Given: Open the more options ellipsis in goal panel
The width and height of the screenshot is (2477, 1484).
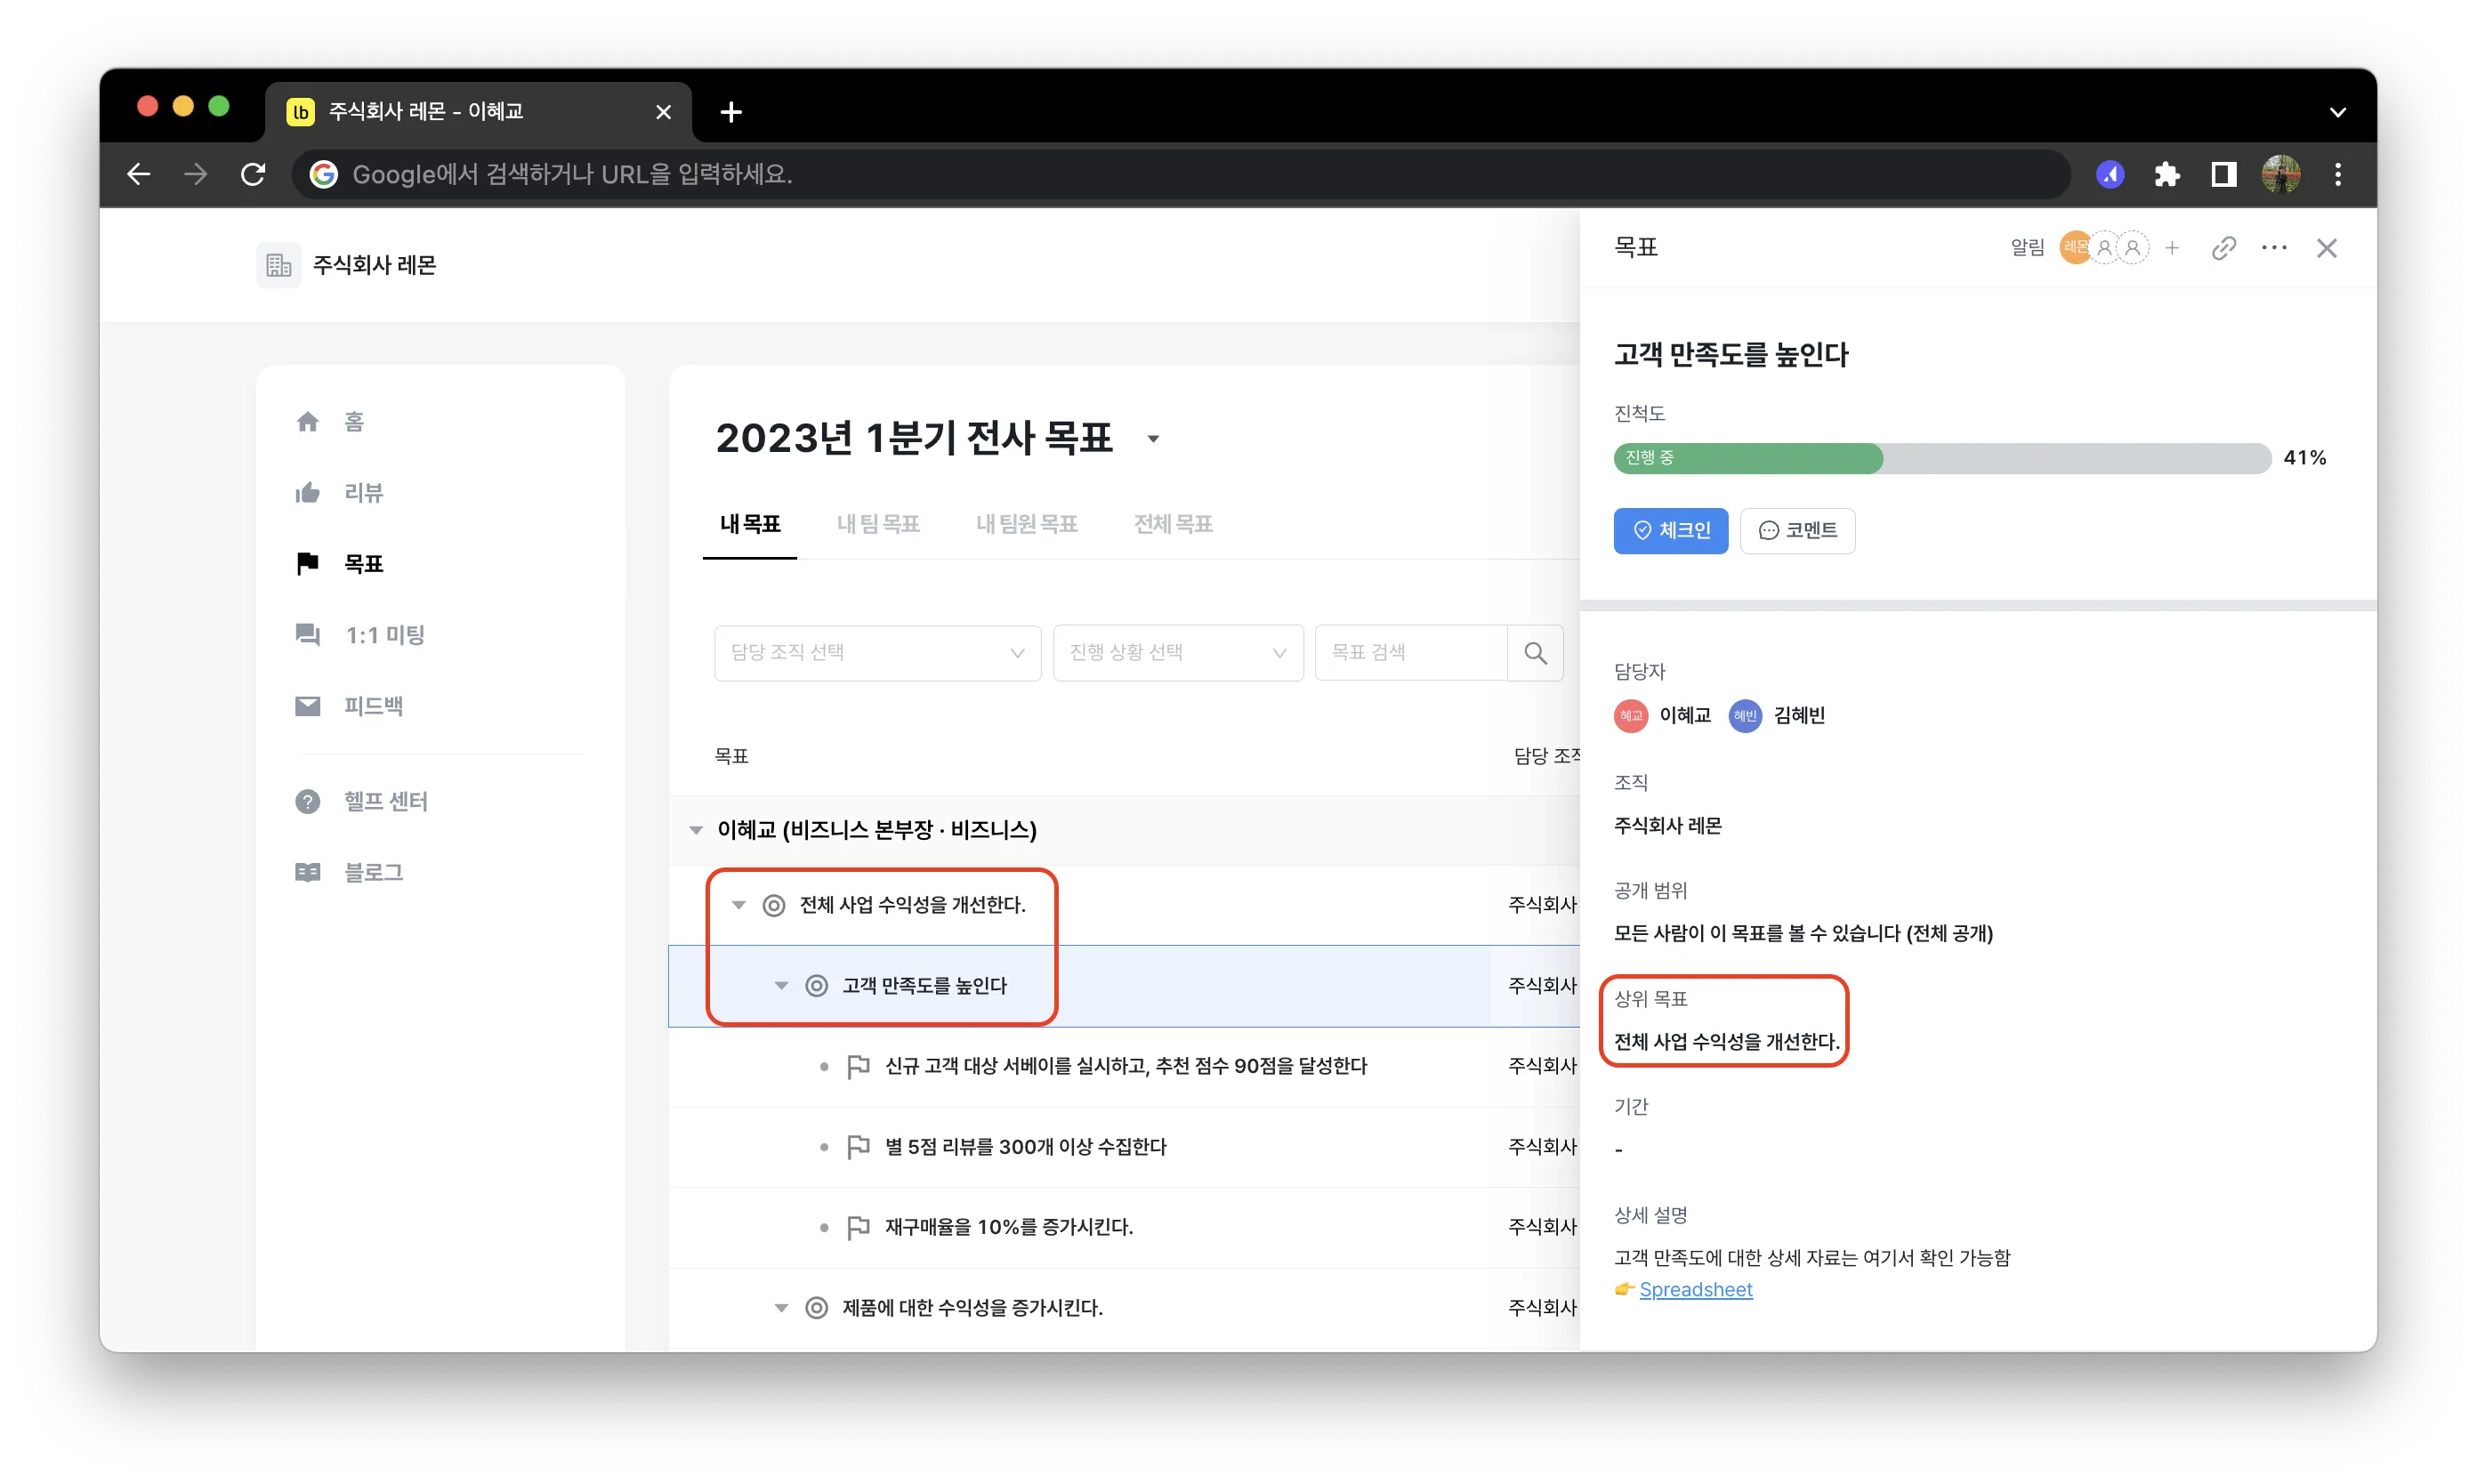Looking at the screenshot, I should pos(2273,248).
